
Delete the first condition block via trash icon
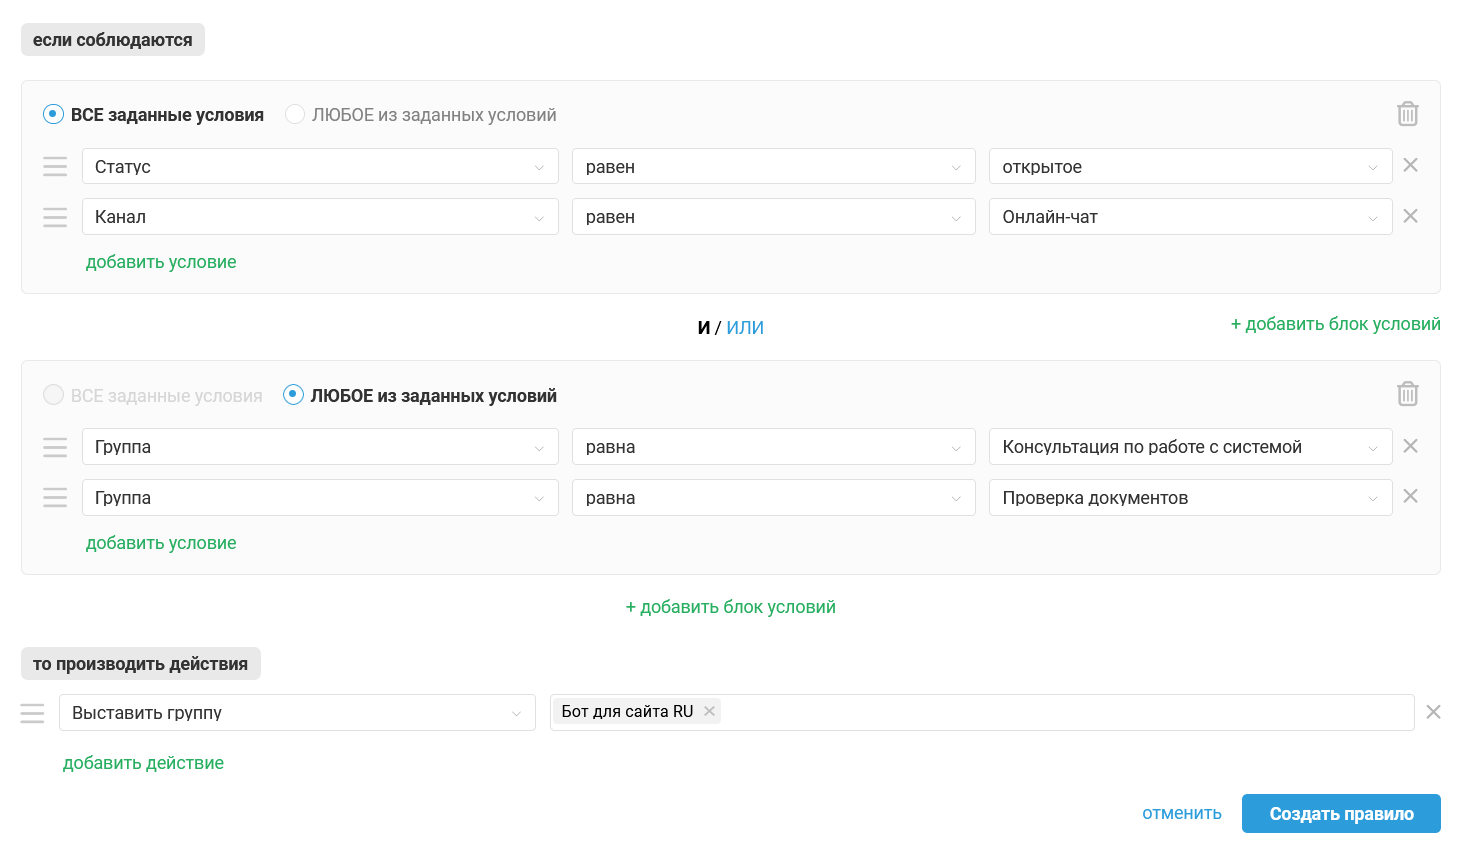point(1407,114)
